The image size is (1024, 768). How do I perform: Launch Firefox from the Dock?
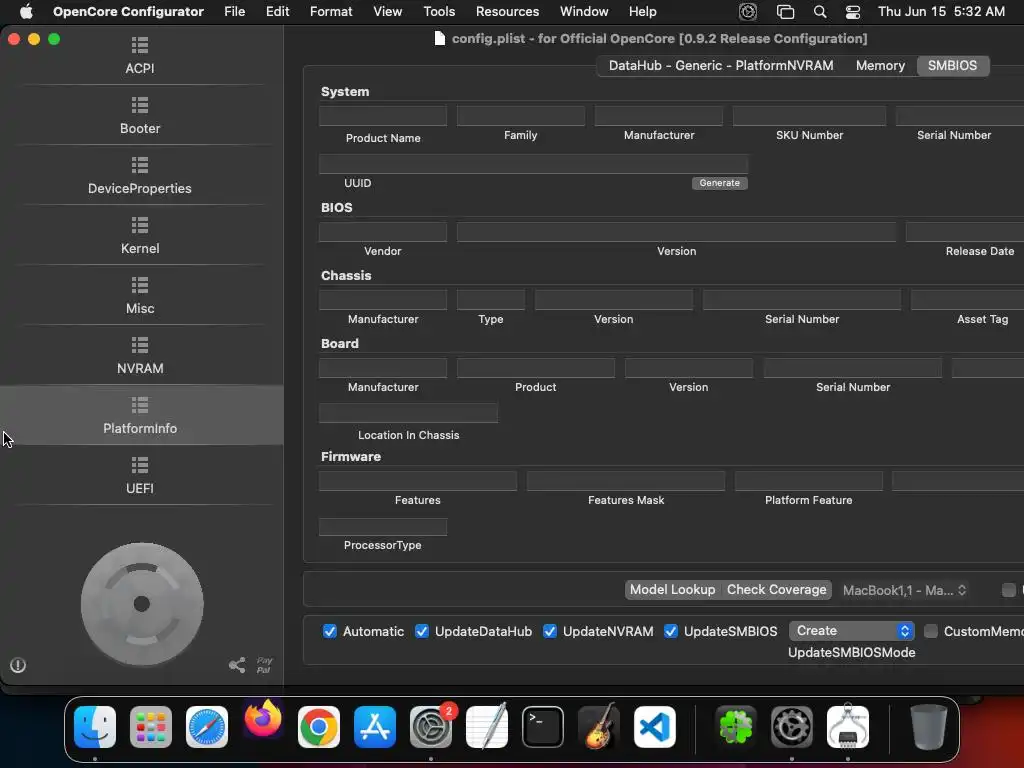pos(263,720)
